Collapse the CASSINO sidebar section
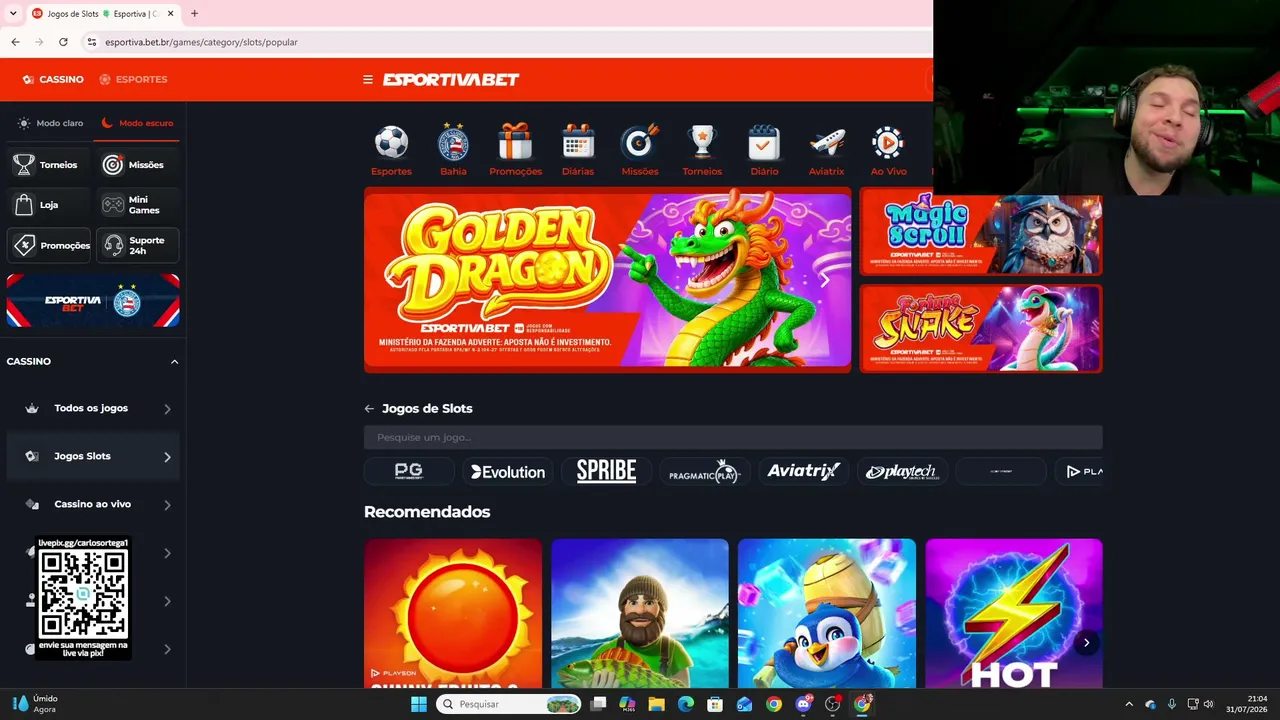This screenshot has width=1280, height=720. tap(174, 361)
